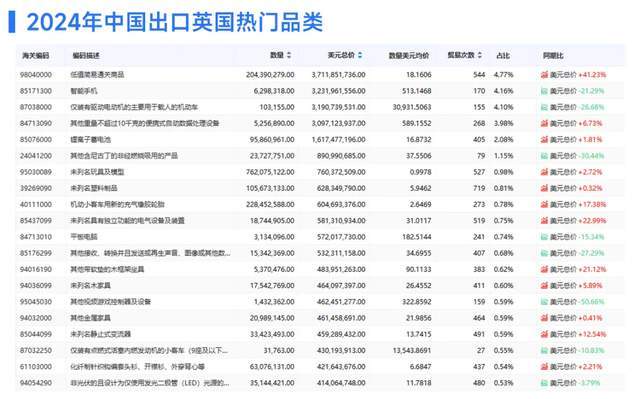Click the red trend icon in row 85437099
The width and height of the screenshot is (640, 399).
544,221
